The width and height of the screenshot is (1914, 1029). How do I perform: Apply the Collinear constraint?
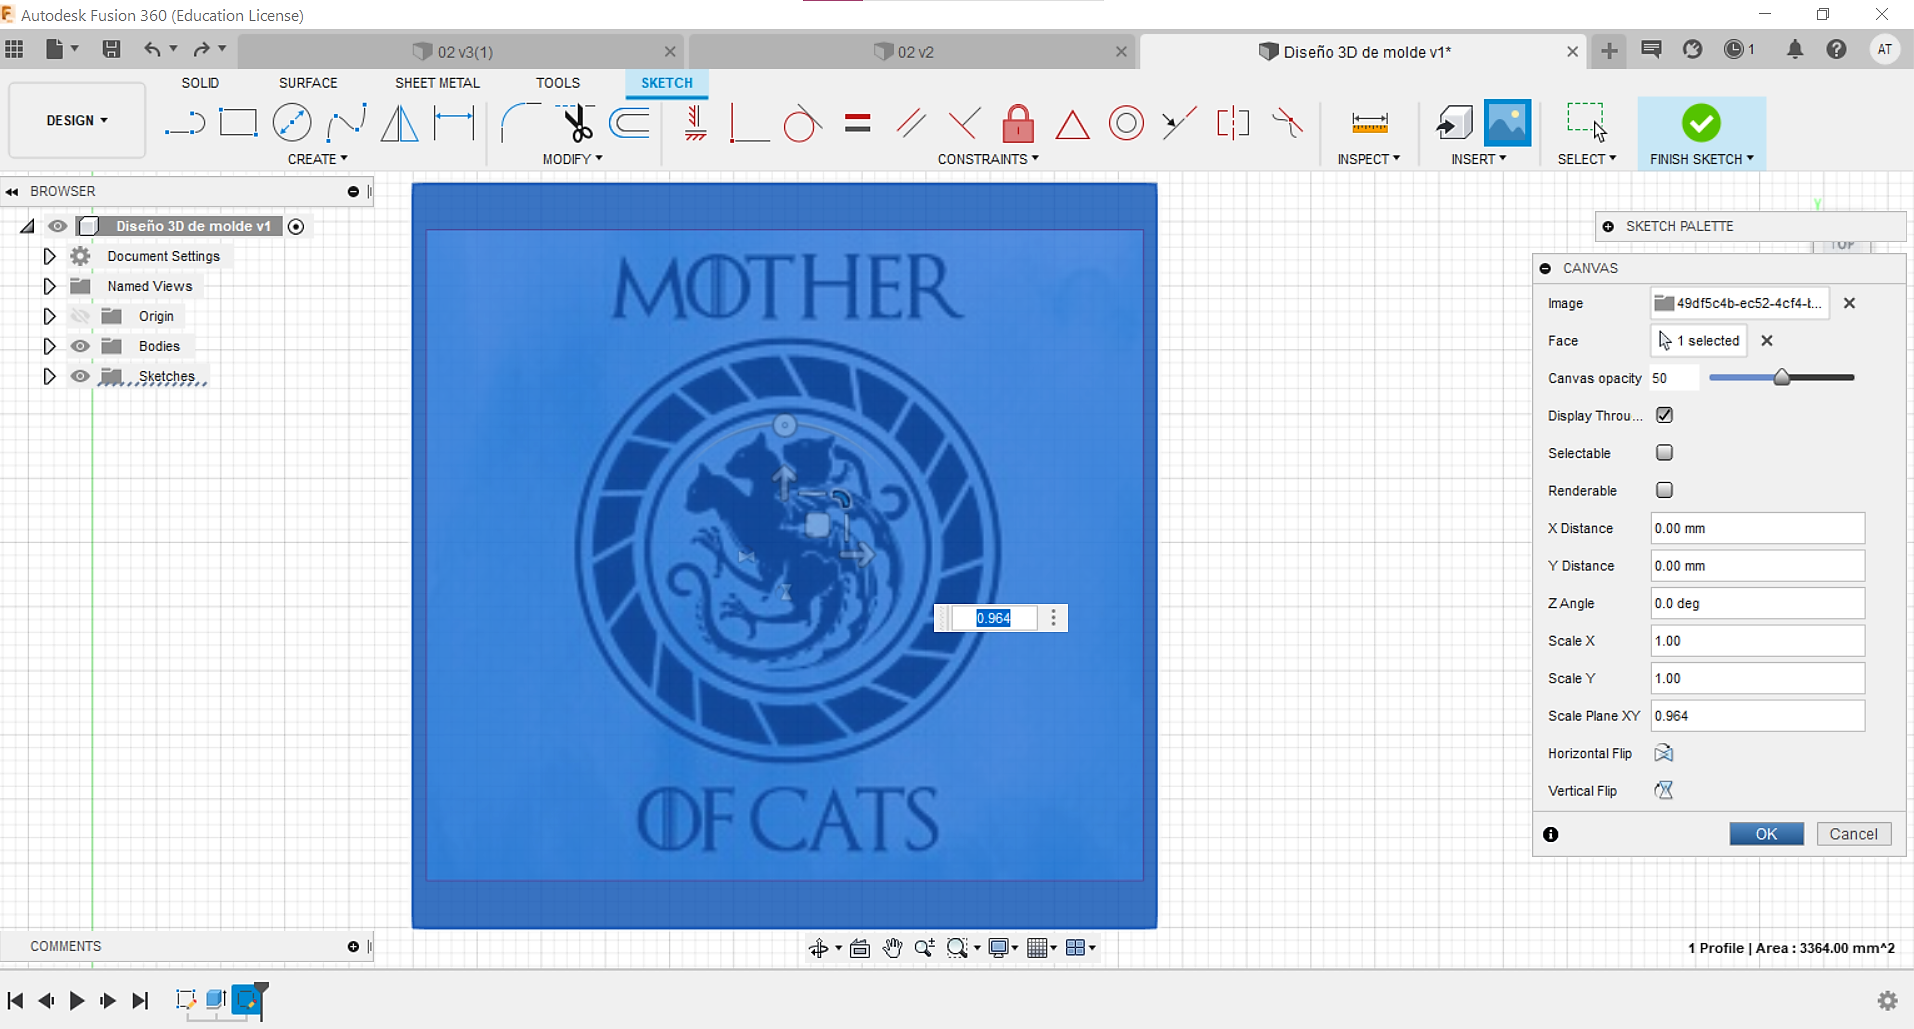pyautogui.click(x=1180, y=123)
